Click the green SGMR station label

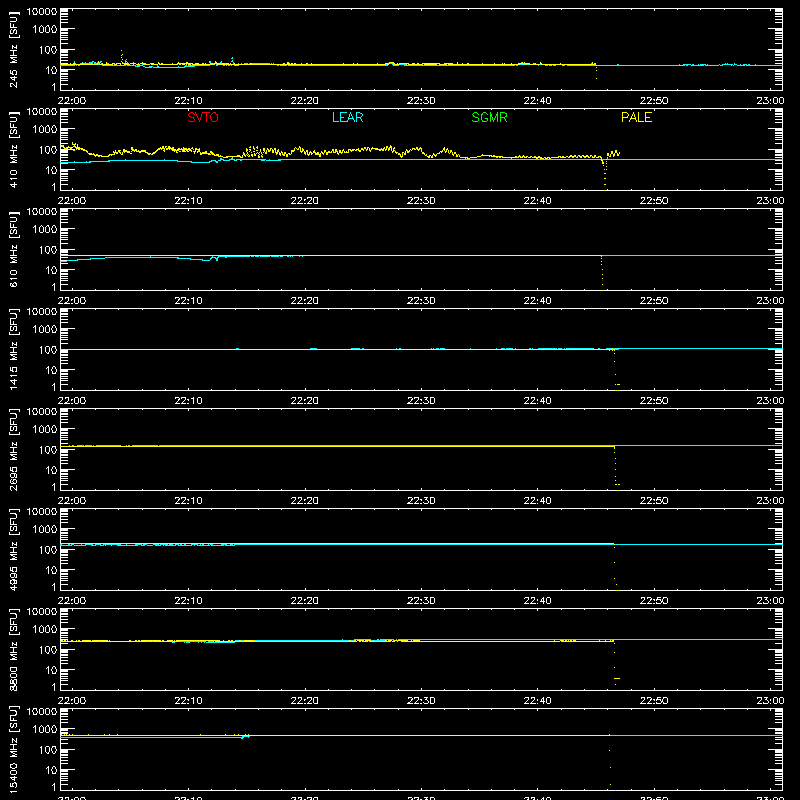[489, 117]
